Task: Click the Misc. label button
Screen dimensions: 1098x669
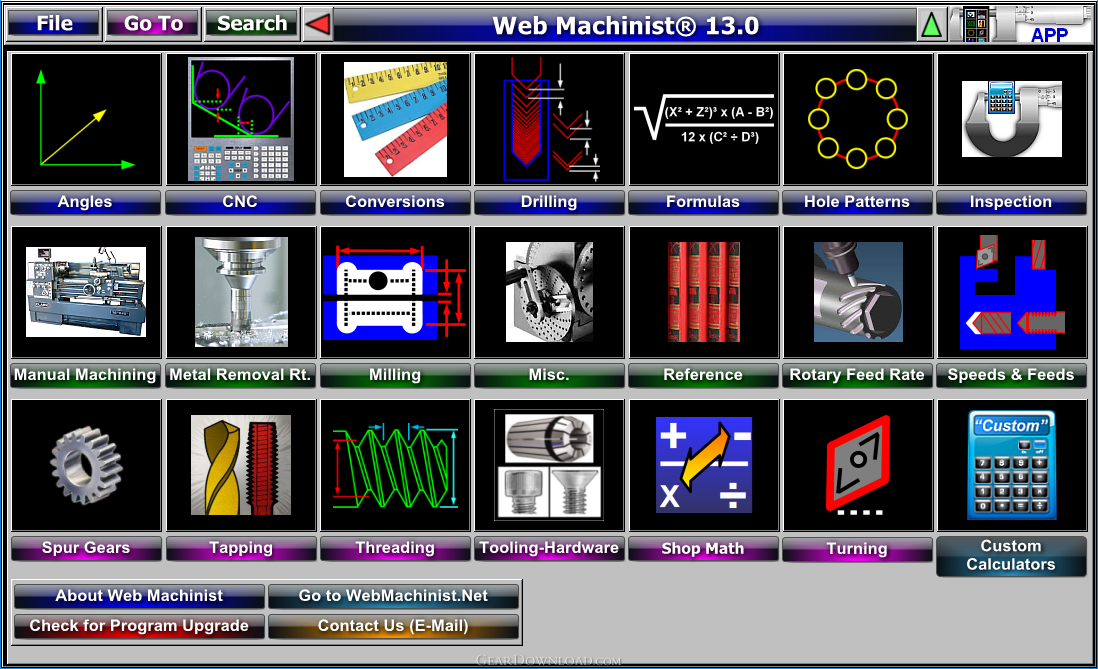Action: (549, 375)
